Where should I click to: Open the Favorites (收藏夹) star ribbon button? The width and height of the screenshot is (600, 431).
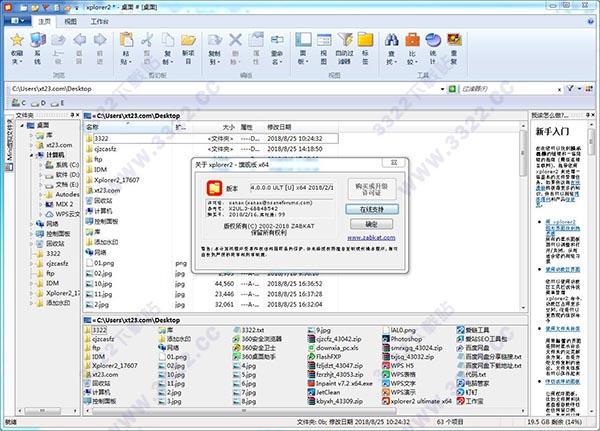pyautogui.click(x=16, y=48)
